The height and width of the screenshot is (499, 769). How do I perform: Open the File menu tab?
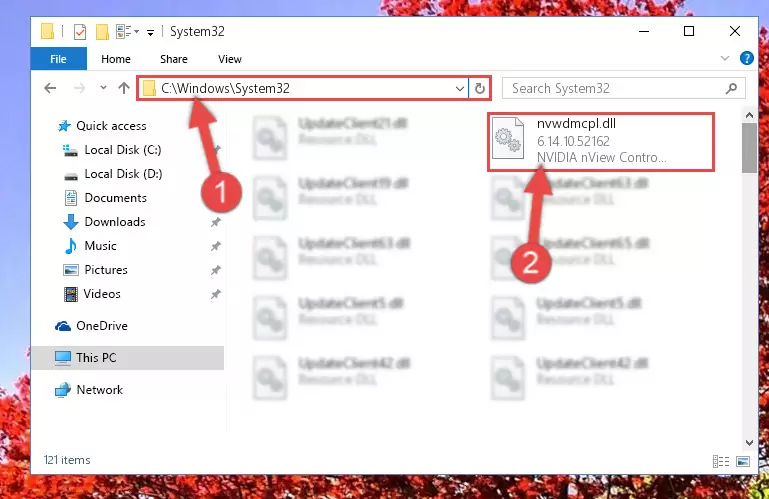58,59
